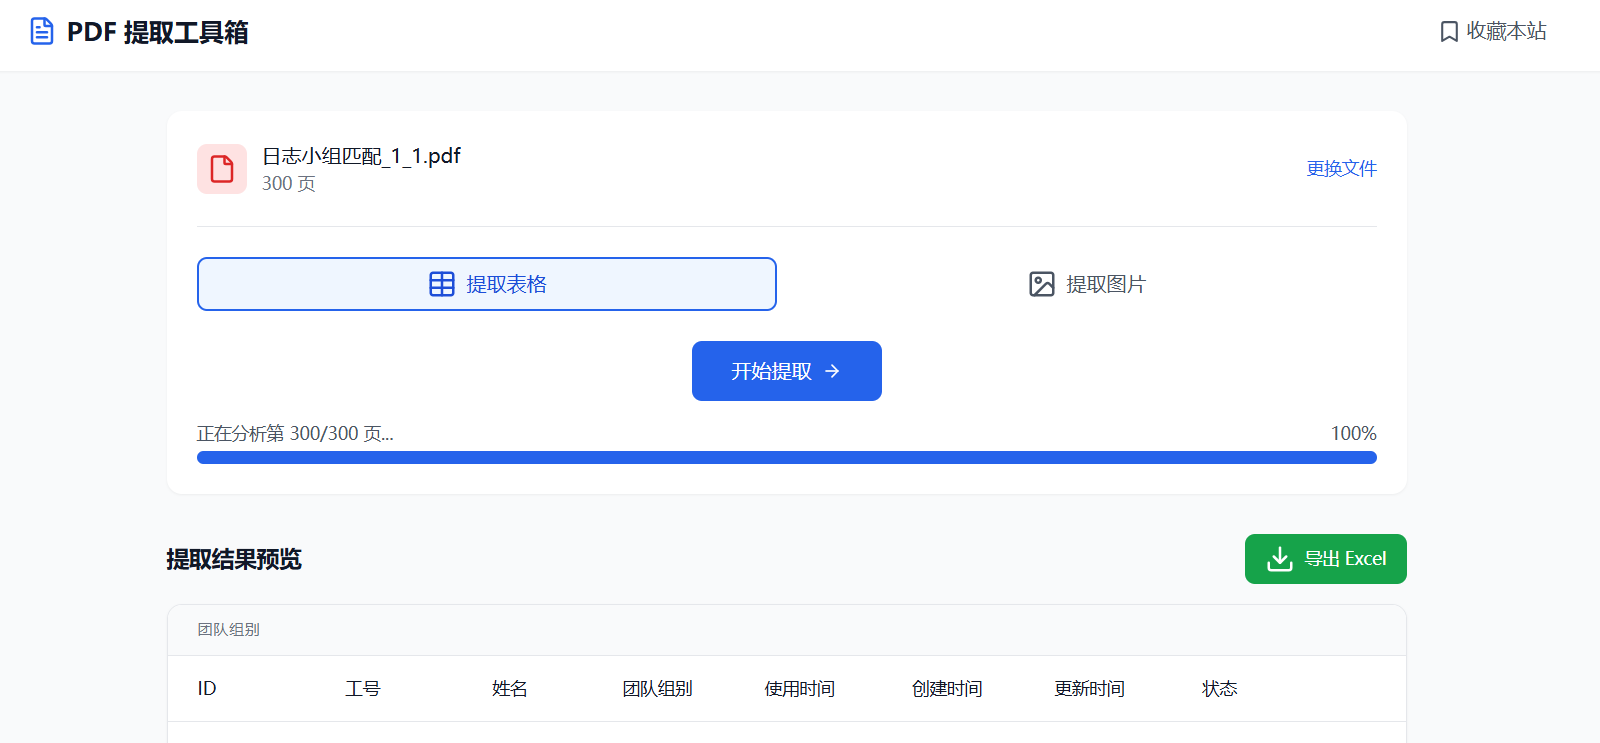Export results using 导出 Excel button
Viewport: 1600px width, 743px height.
coord(1326,559)
